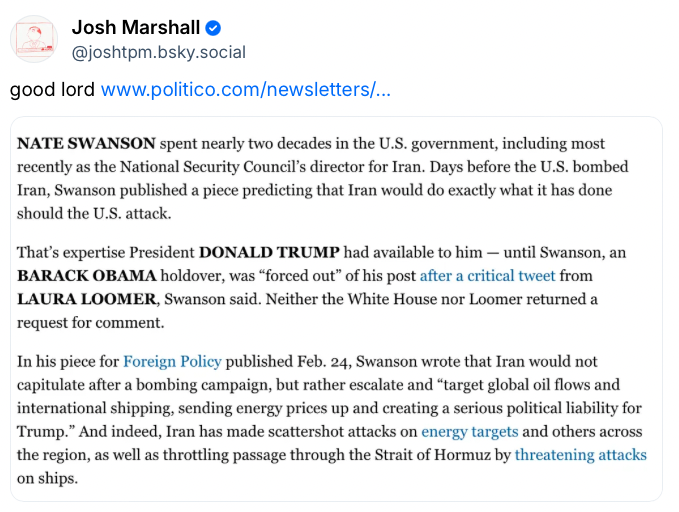679x512 pixels.
Task: Click the bold BARACK OBAMA text
Action: [87, 276]
